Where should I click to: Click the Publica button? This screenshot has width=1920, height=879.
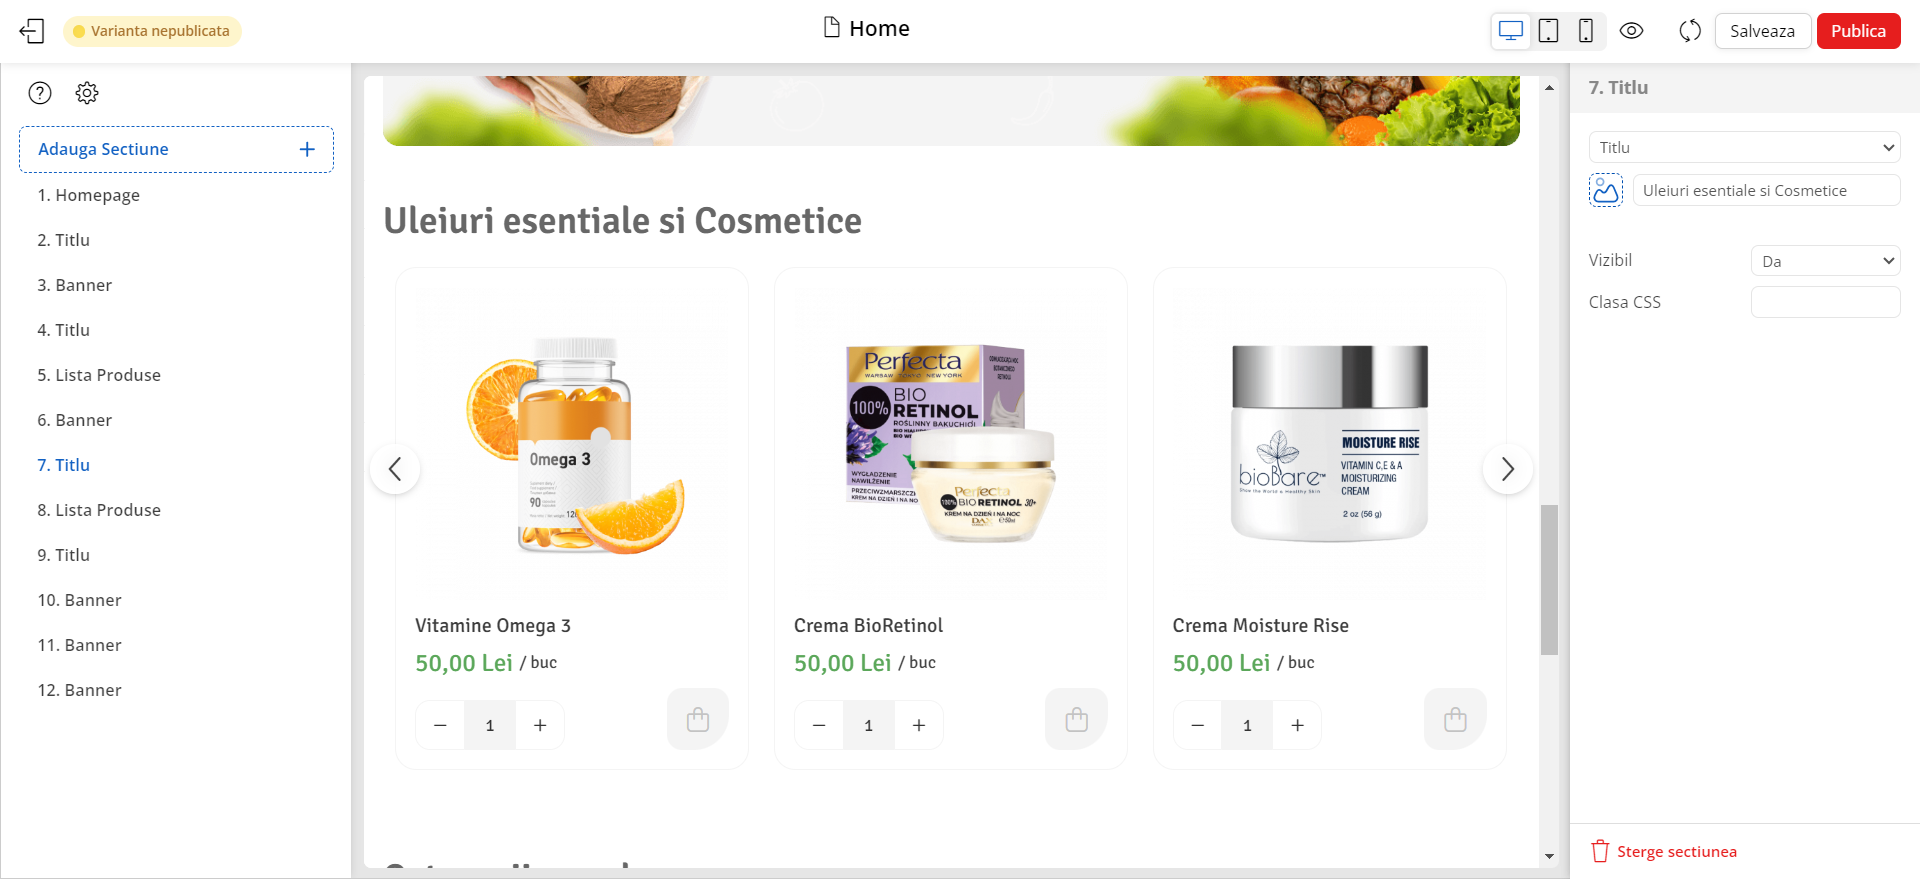1858,31
